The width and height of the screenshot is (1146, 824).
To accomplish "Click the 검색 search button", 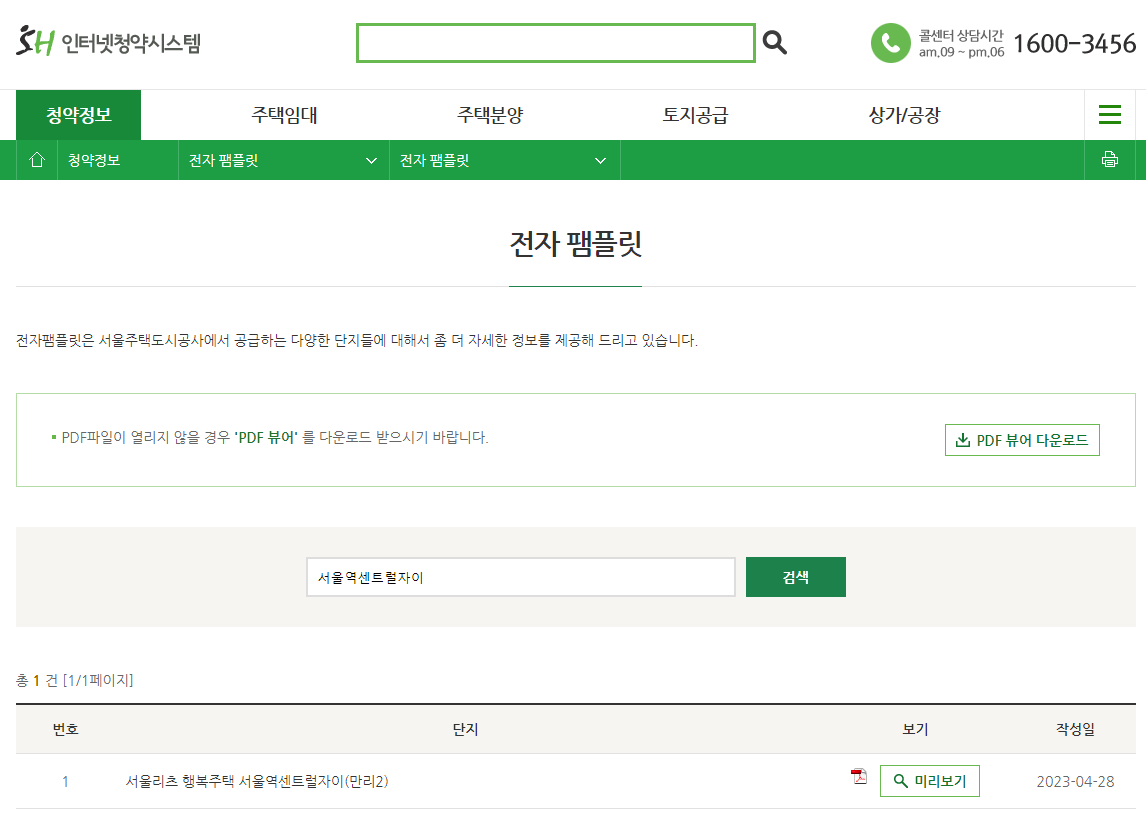I will point(795,577).
